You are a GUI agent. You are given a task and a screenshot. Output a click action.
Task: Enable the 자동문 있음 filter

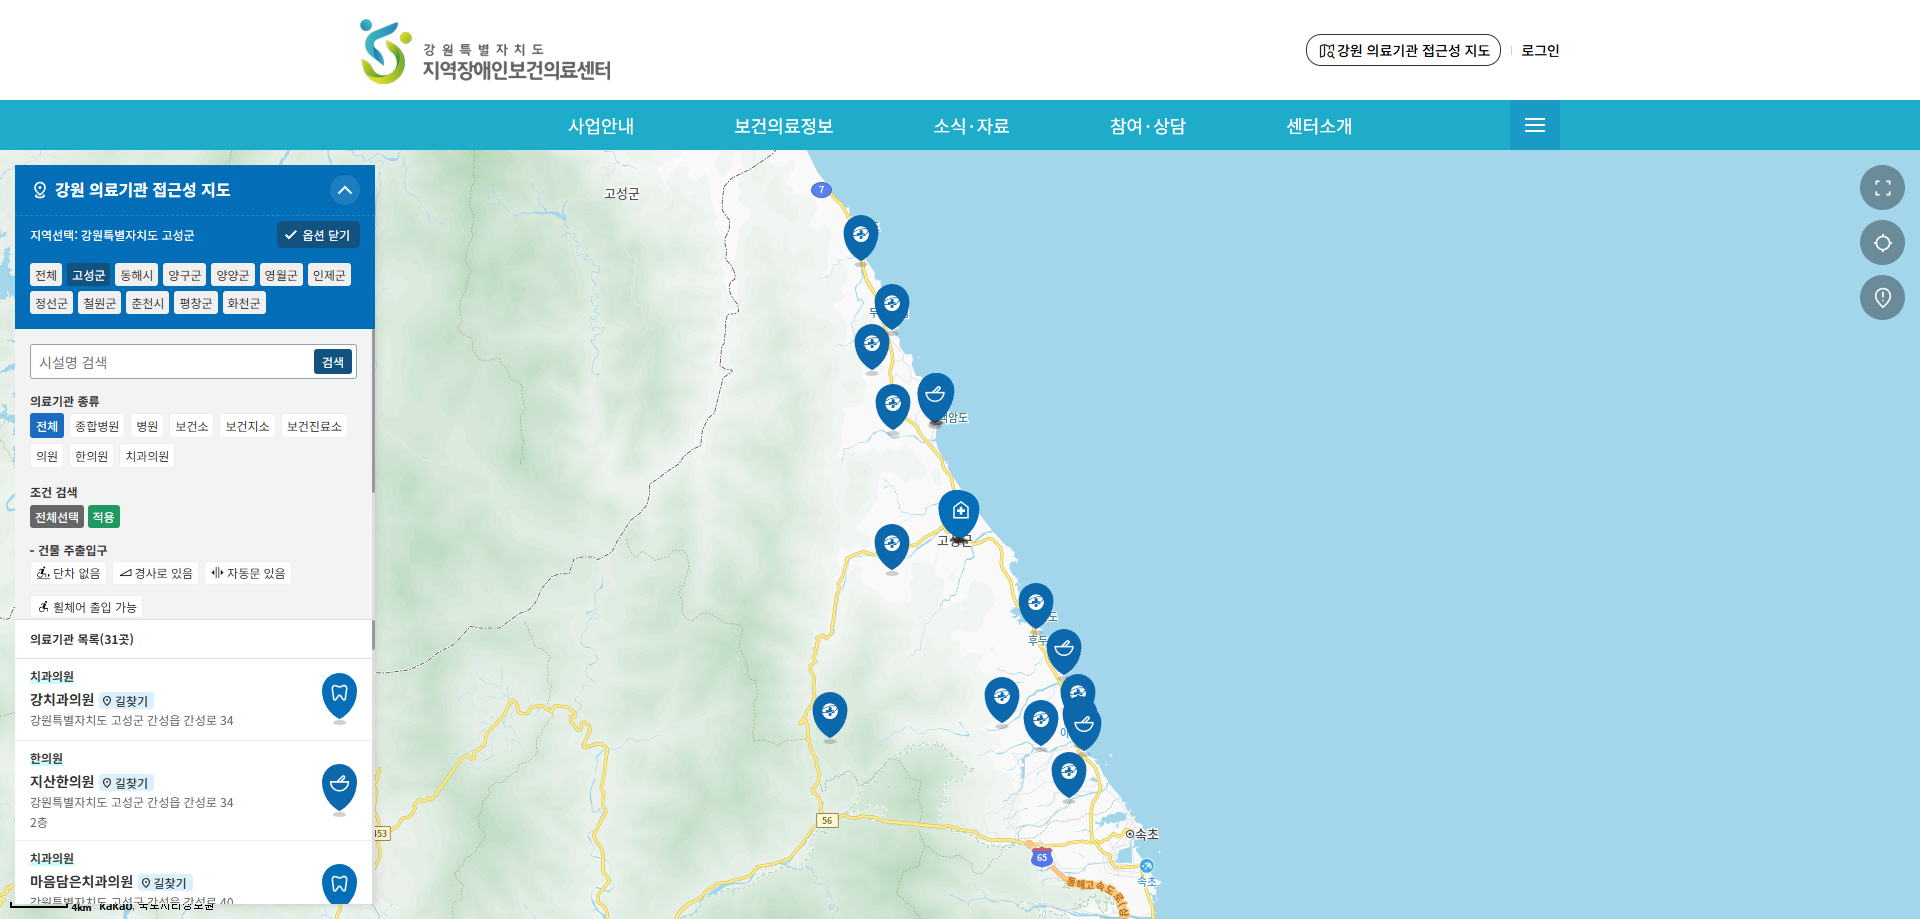tap(248, 573)
